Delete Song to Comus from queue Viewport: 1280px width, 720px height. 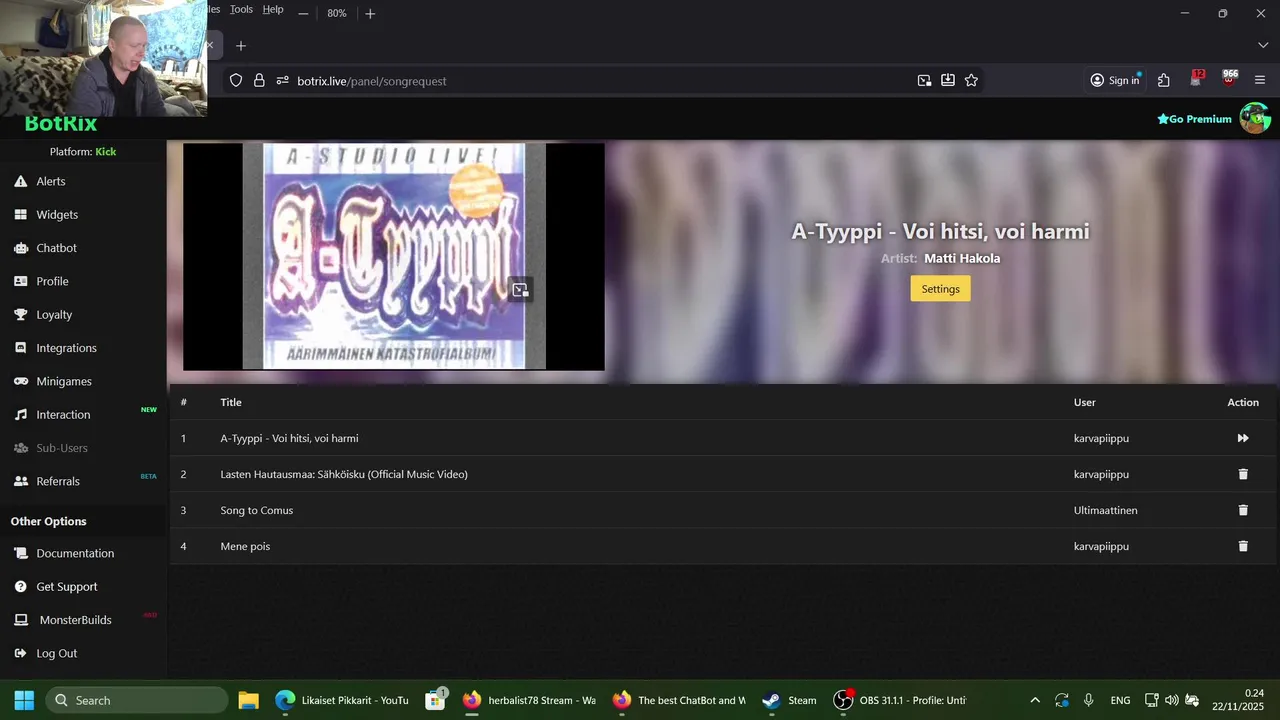pos(1243,510)
